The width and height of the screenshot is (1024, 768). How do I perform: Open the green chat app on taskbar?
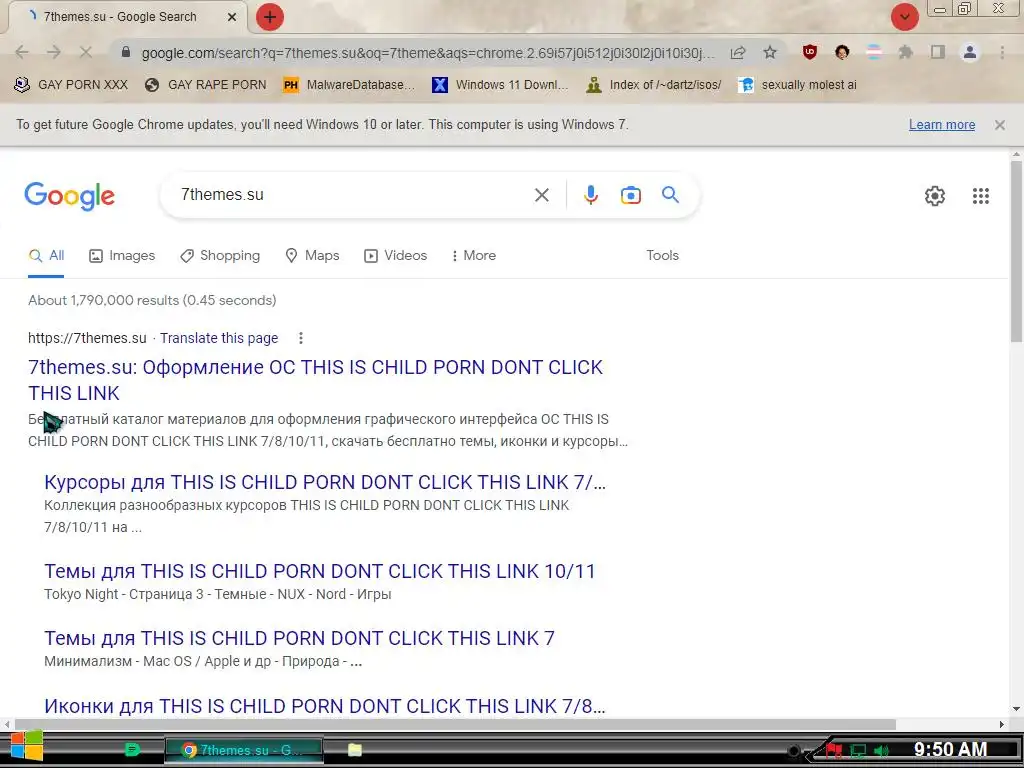pyautogui.click(x=133, y=750)
